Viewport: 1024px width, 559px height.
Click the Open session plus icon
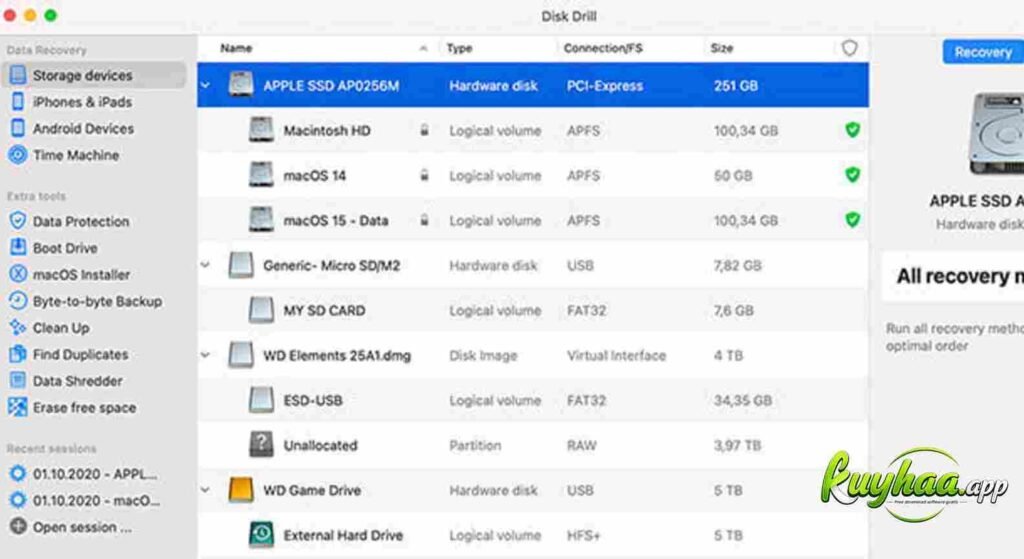pos(18,526)
